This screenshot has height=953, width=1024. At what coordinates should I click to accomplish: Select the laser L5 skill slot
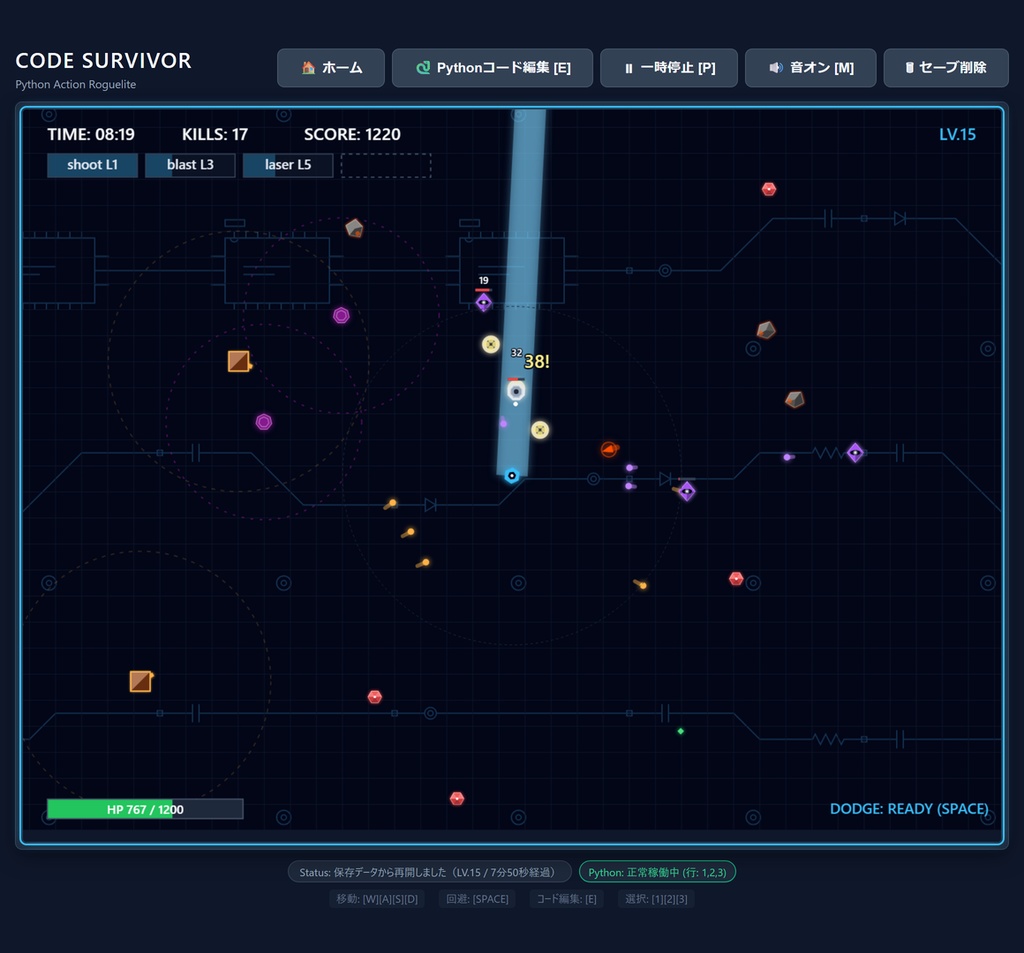tap(288, 165)
